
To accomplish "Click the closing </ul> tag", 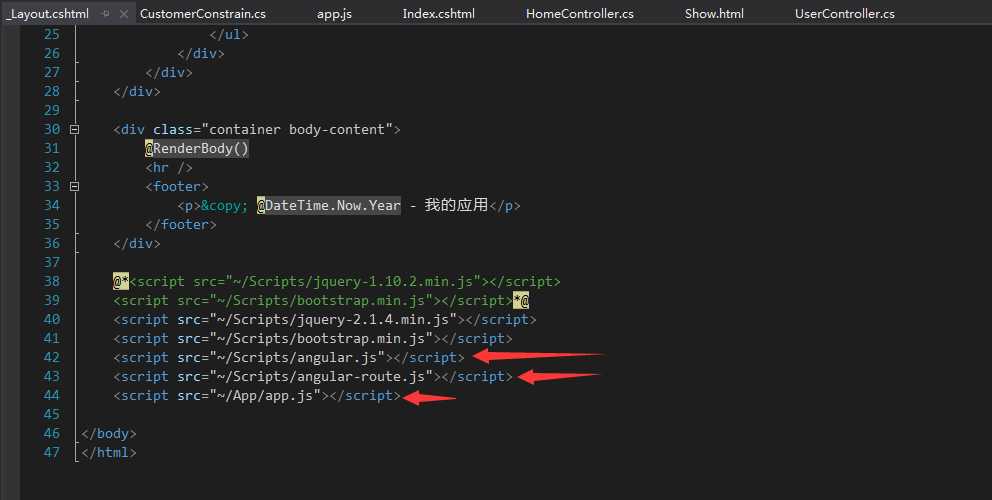I will tap(229, 34).
